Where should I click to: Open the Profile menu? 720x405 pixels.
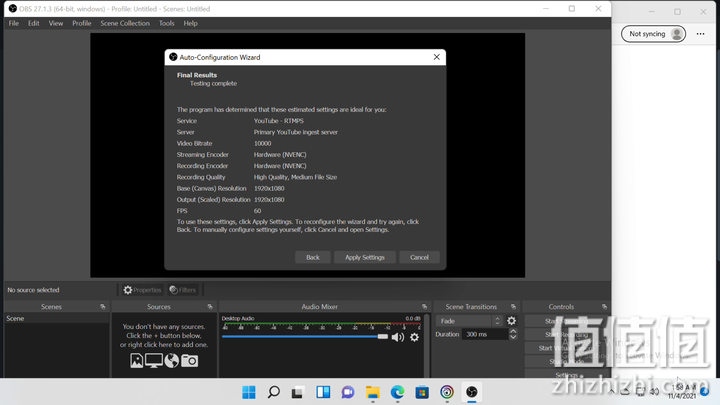(81, 23)
